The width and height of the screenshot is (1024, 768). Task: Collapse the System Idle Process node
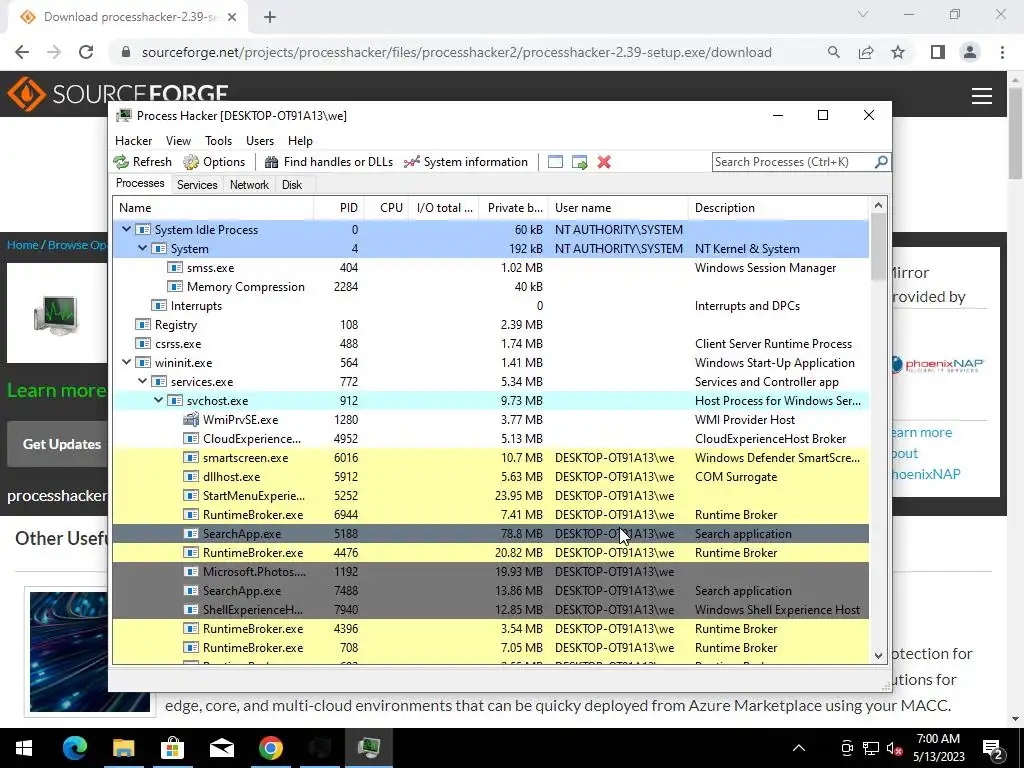(x=127, y=229)
